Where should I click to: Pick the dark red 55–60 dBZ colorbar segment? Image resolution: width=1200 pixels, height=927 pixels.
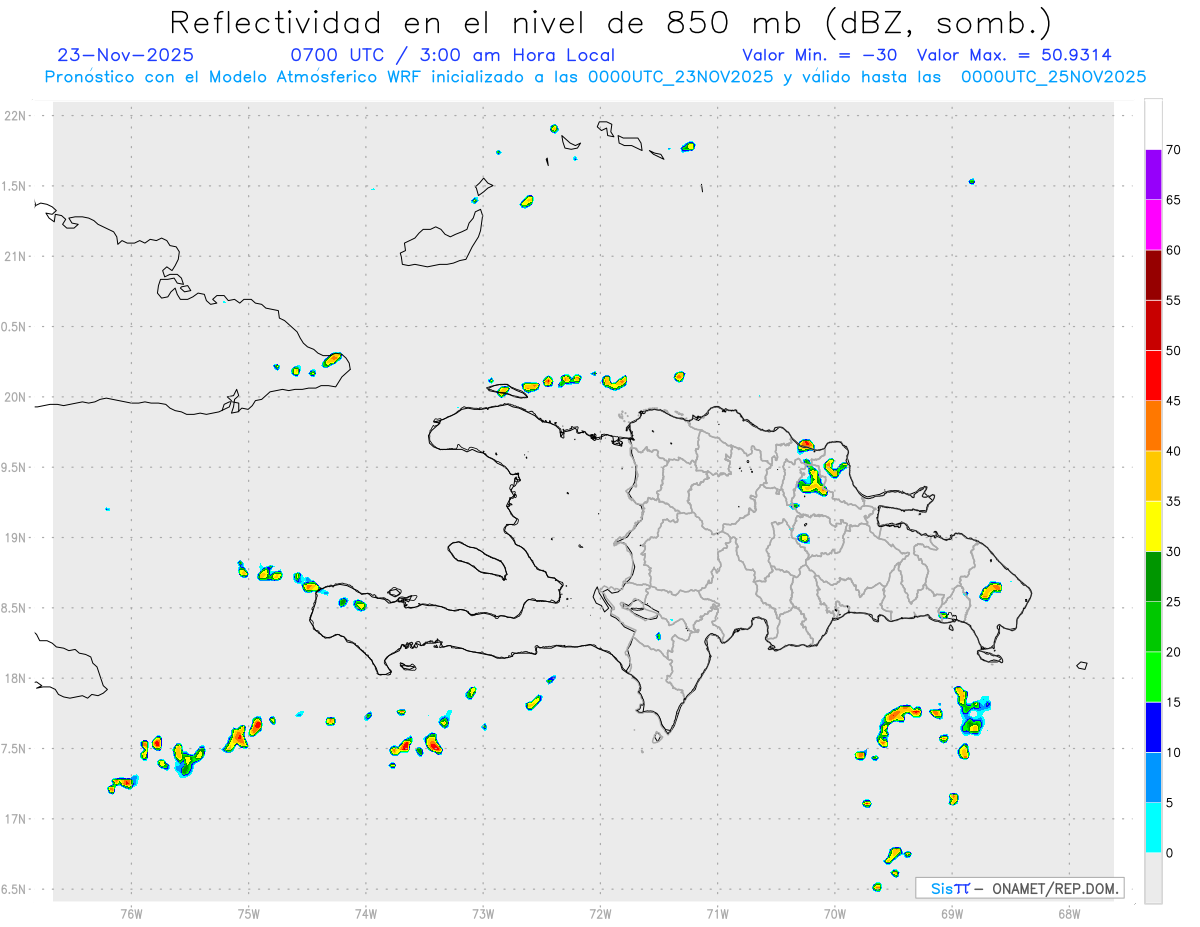[x=1153, y=275]
